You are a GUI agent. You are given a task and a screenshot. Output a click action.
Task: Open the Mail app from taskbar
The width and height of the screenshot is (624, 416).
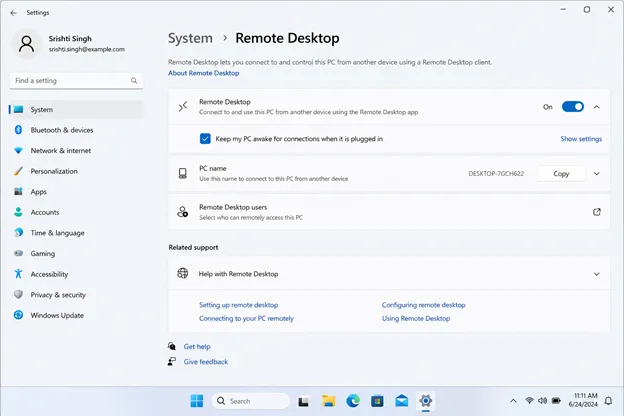402,401
